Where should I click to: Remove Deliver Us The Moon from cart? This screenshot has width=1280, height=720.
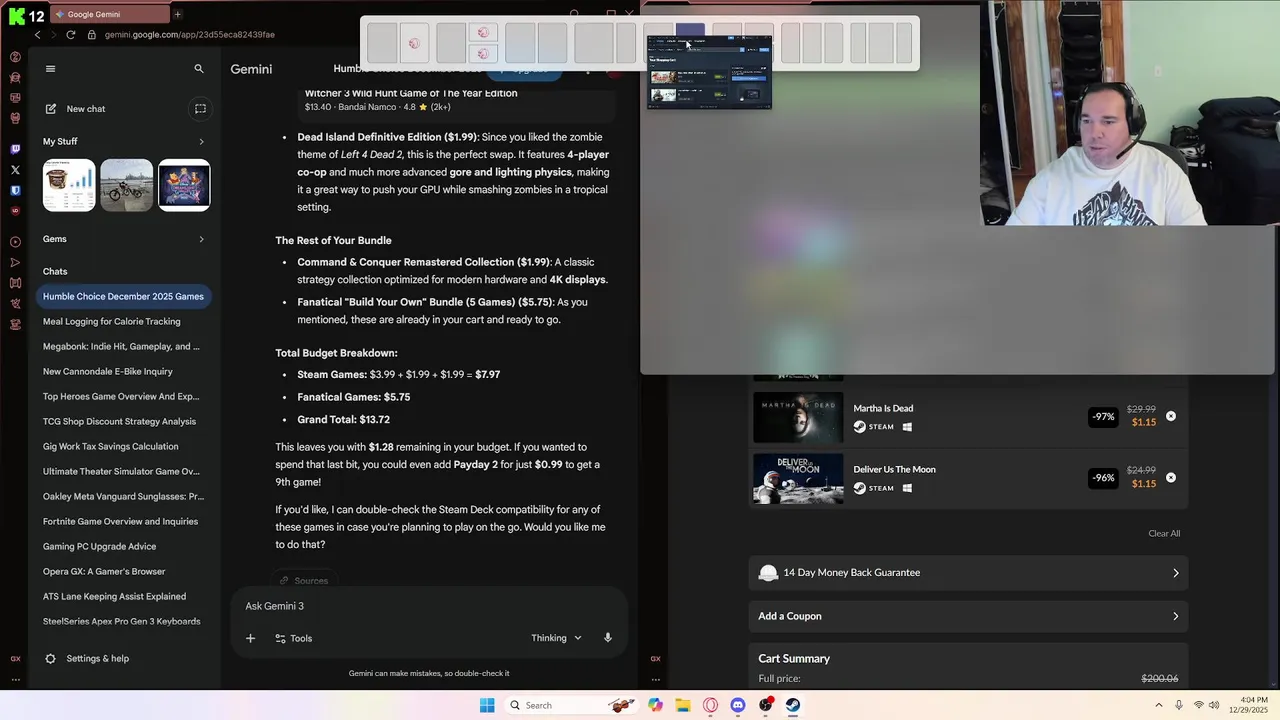coord(1171,477)
